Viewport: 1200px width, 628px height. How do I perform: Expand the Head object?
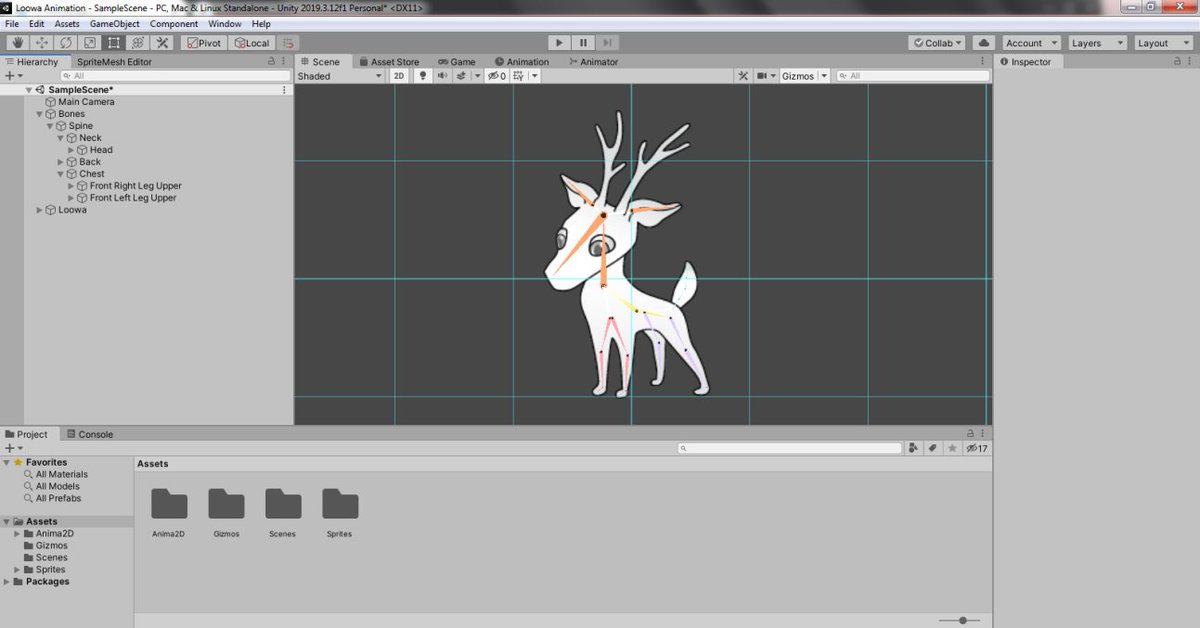(71, 150)
